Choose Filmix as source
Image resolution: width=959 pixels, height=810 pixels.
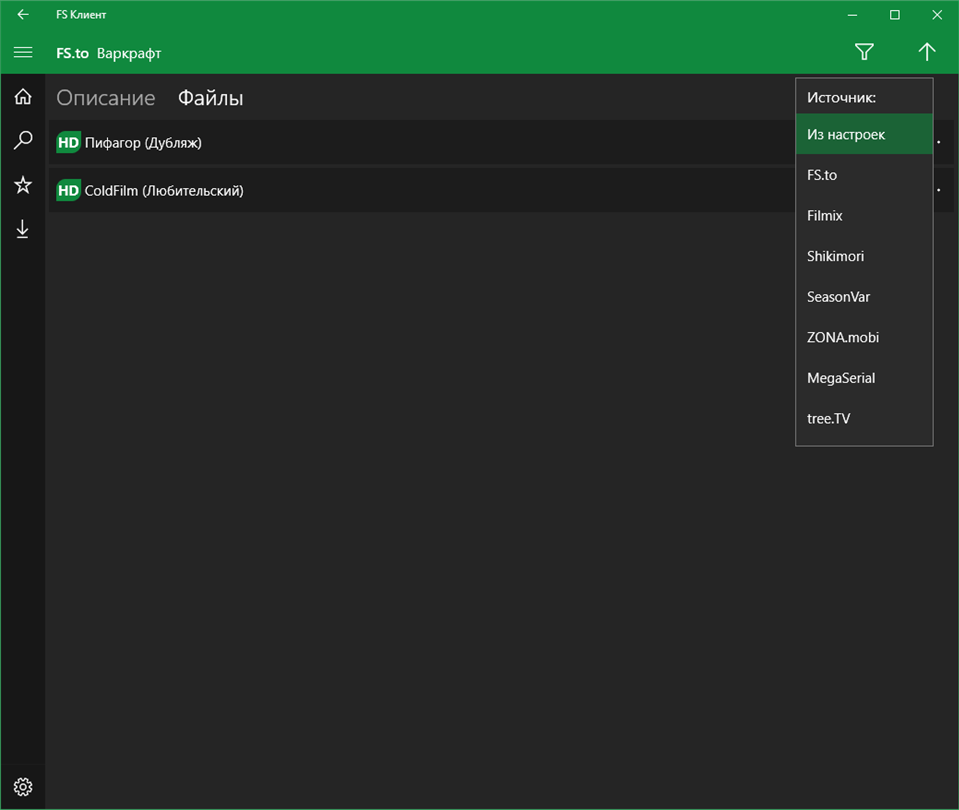click(864, 215)
